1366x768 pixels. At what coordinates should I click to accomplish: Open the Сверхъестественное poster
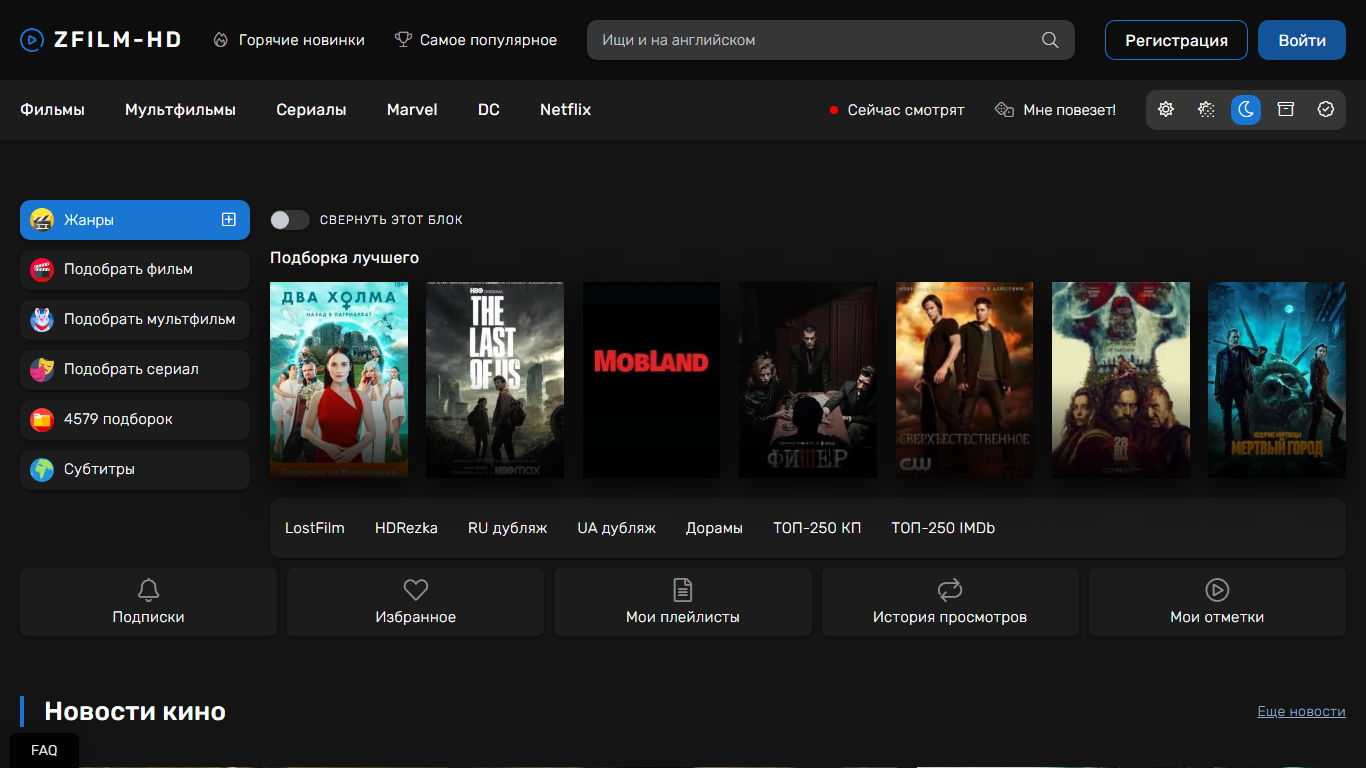point(964,380)
